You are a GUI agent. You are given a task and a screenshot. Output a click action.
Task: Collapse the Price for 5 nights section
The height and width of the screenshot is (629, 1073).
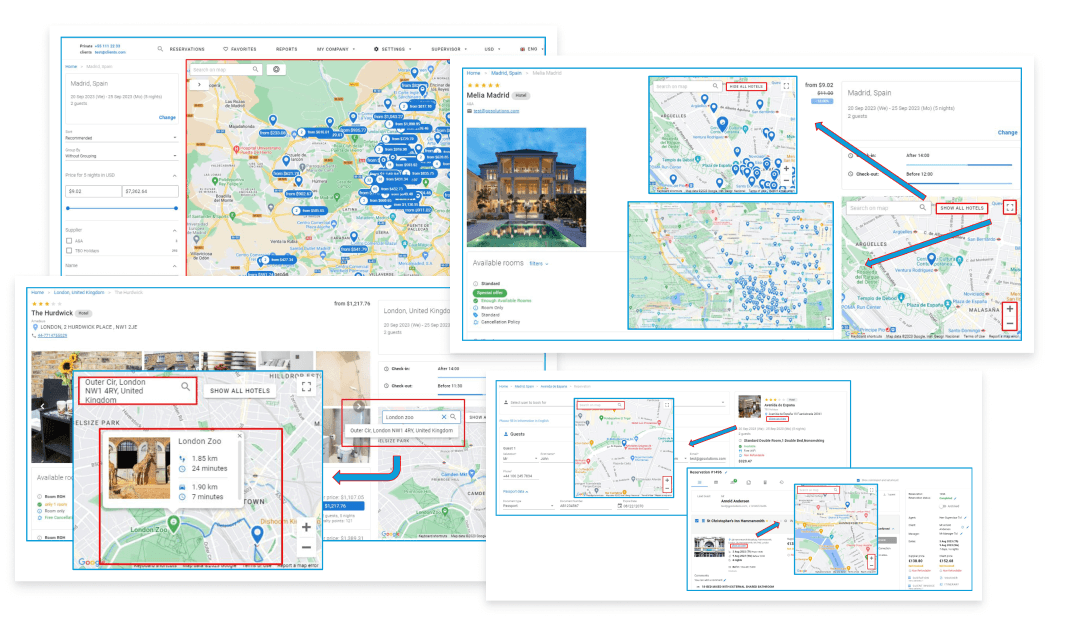click(x=175, y=175)
